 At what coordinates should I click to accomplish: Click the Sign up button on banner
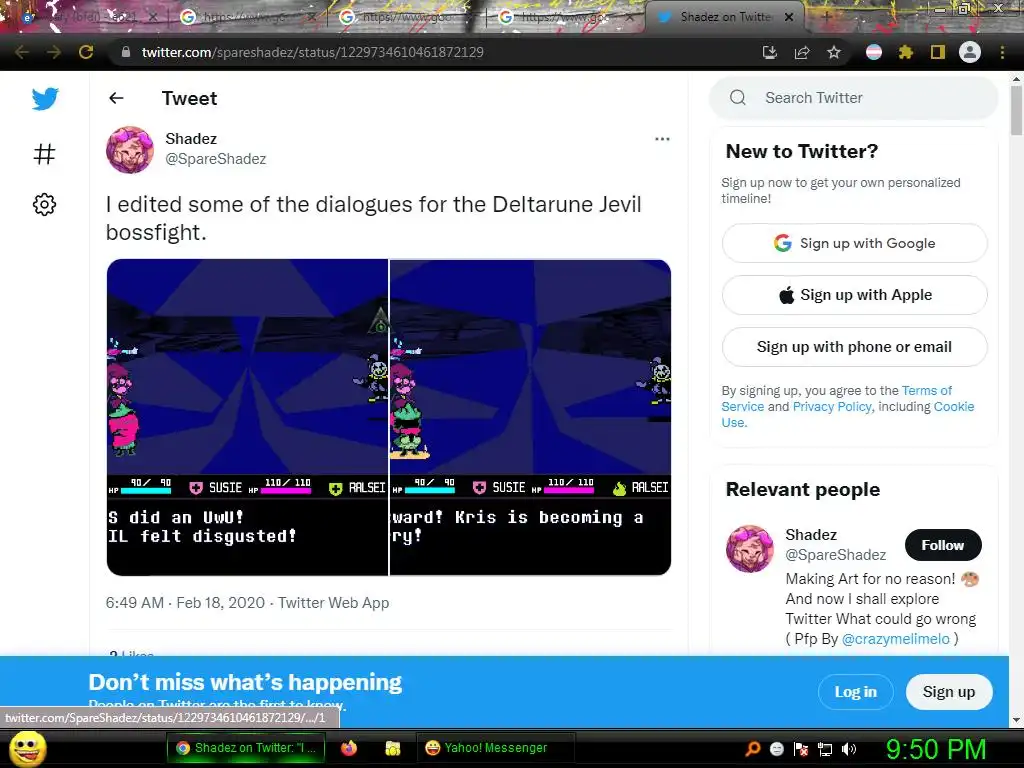click(x=949, y=692)
